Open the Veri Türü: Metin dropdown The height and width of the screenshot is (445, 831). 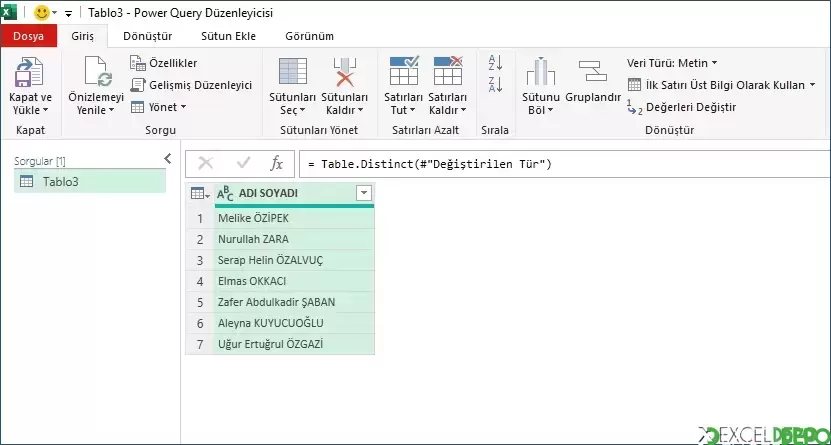(x=672, y=63)
